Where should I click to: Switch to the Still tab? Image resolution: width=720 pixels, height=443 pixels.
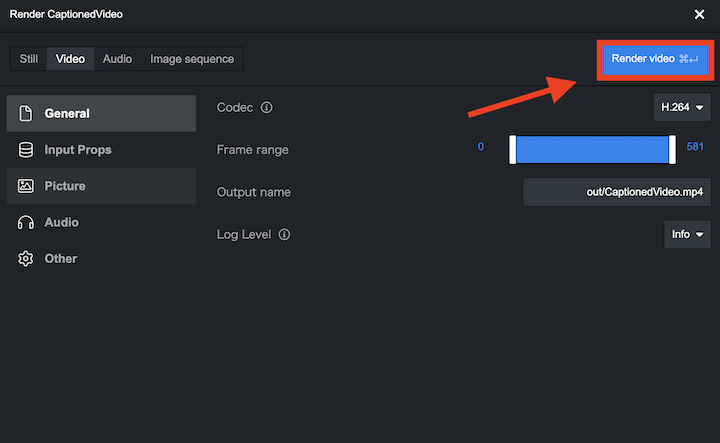pos(29,59)
